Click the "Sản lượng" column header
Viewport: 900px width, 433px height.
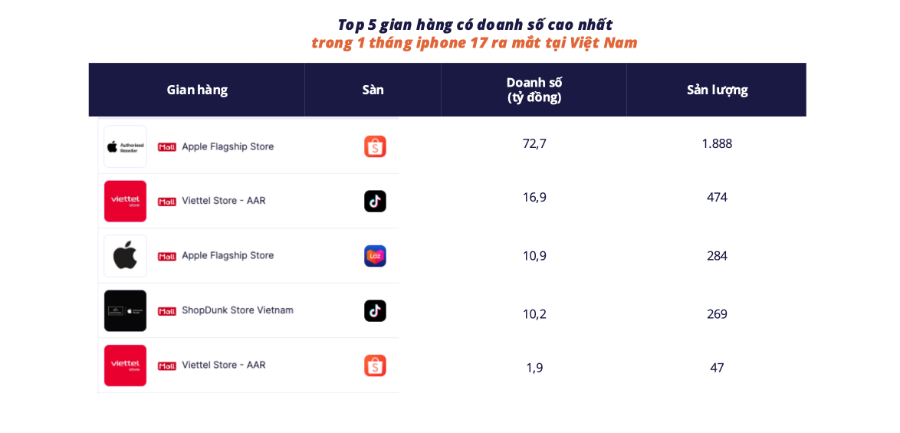(x=717, y=90)
